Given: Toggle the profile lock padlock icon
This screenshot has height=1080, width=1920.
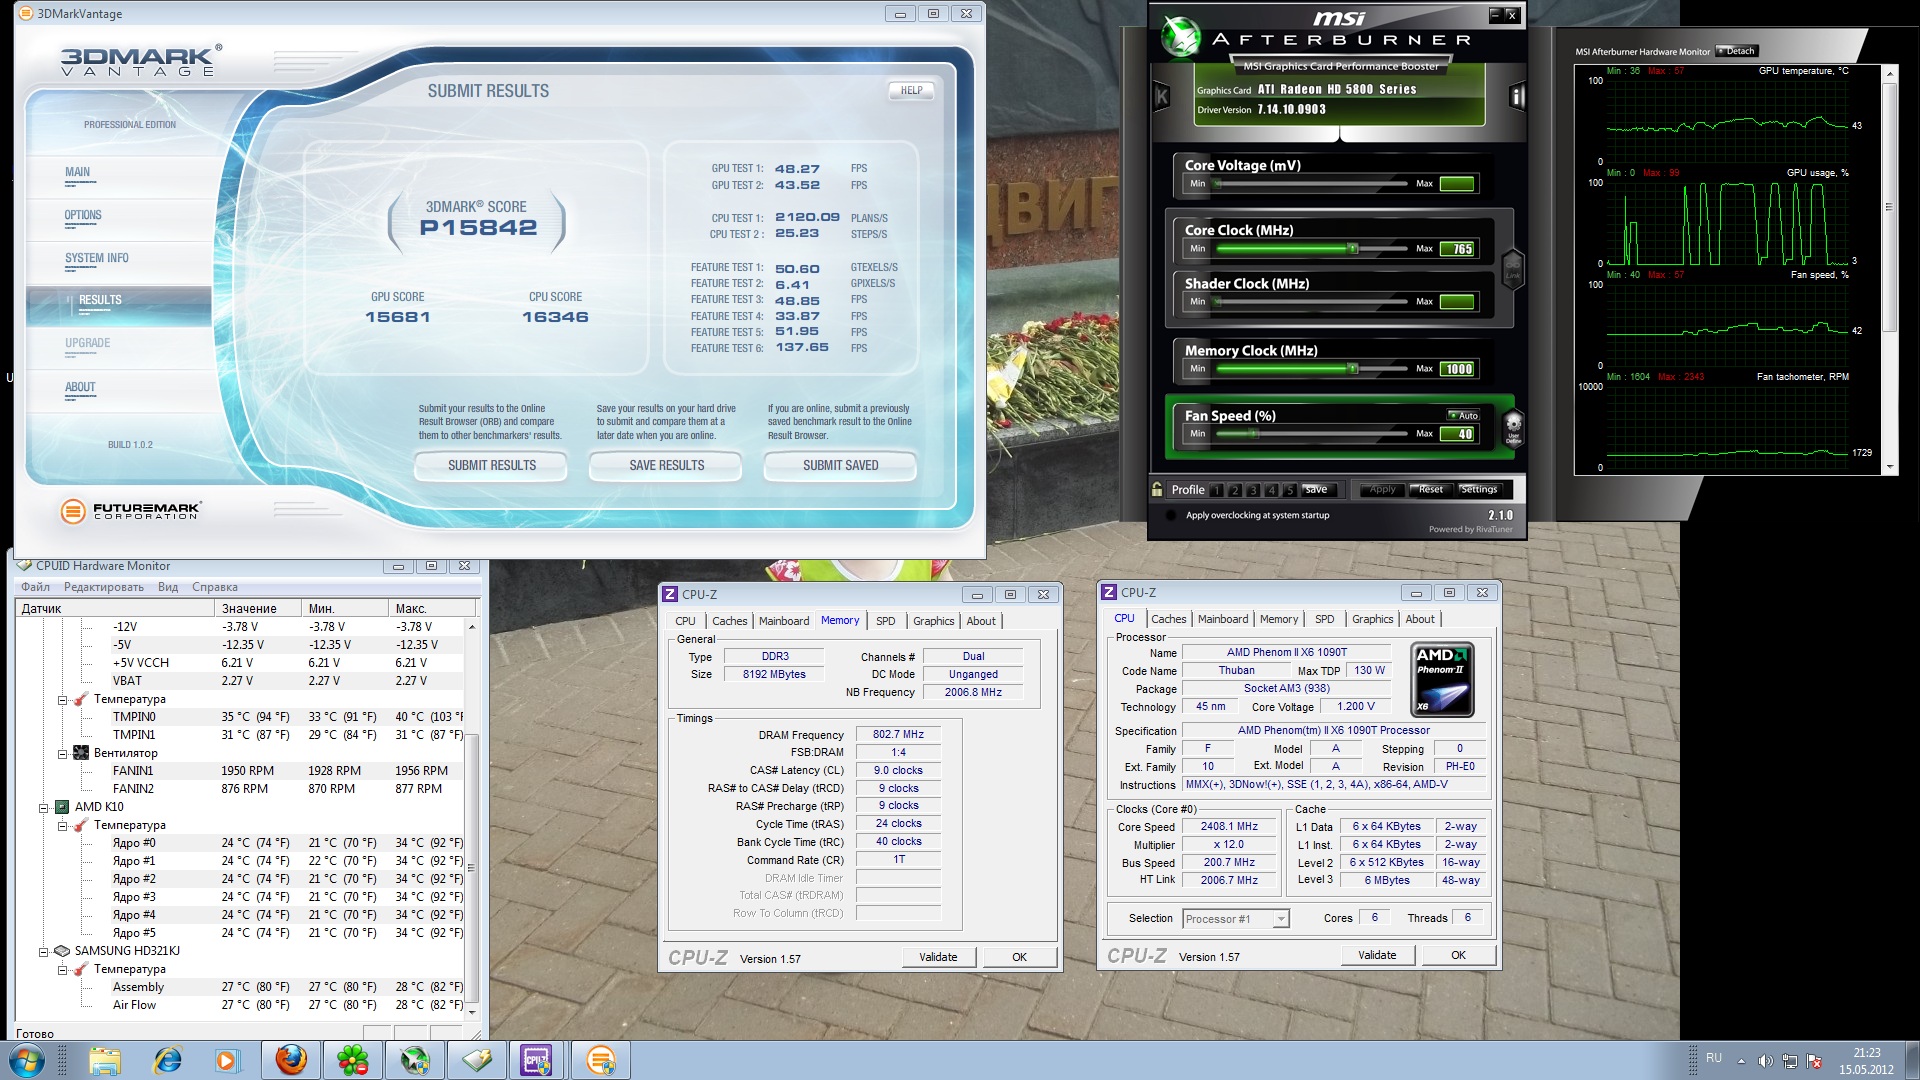Looking at the screenshot, I should (1157, 489).
